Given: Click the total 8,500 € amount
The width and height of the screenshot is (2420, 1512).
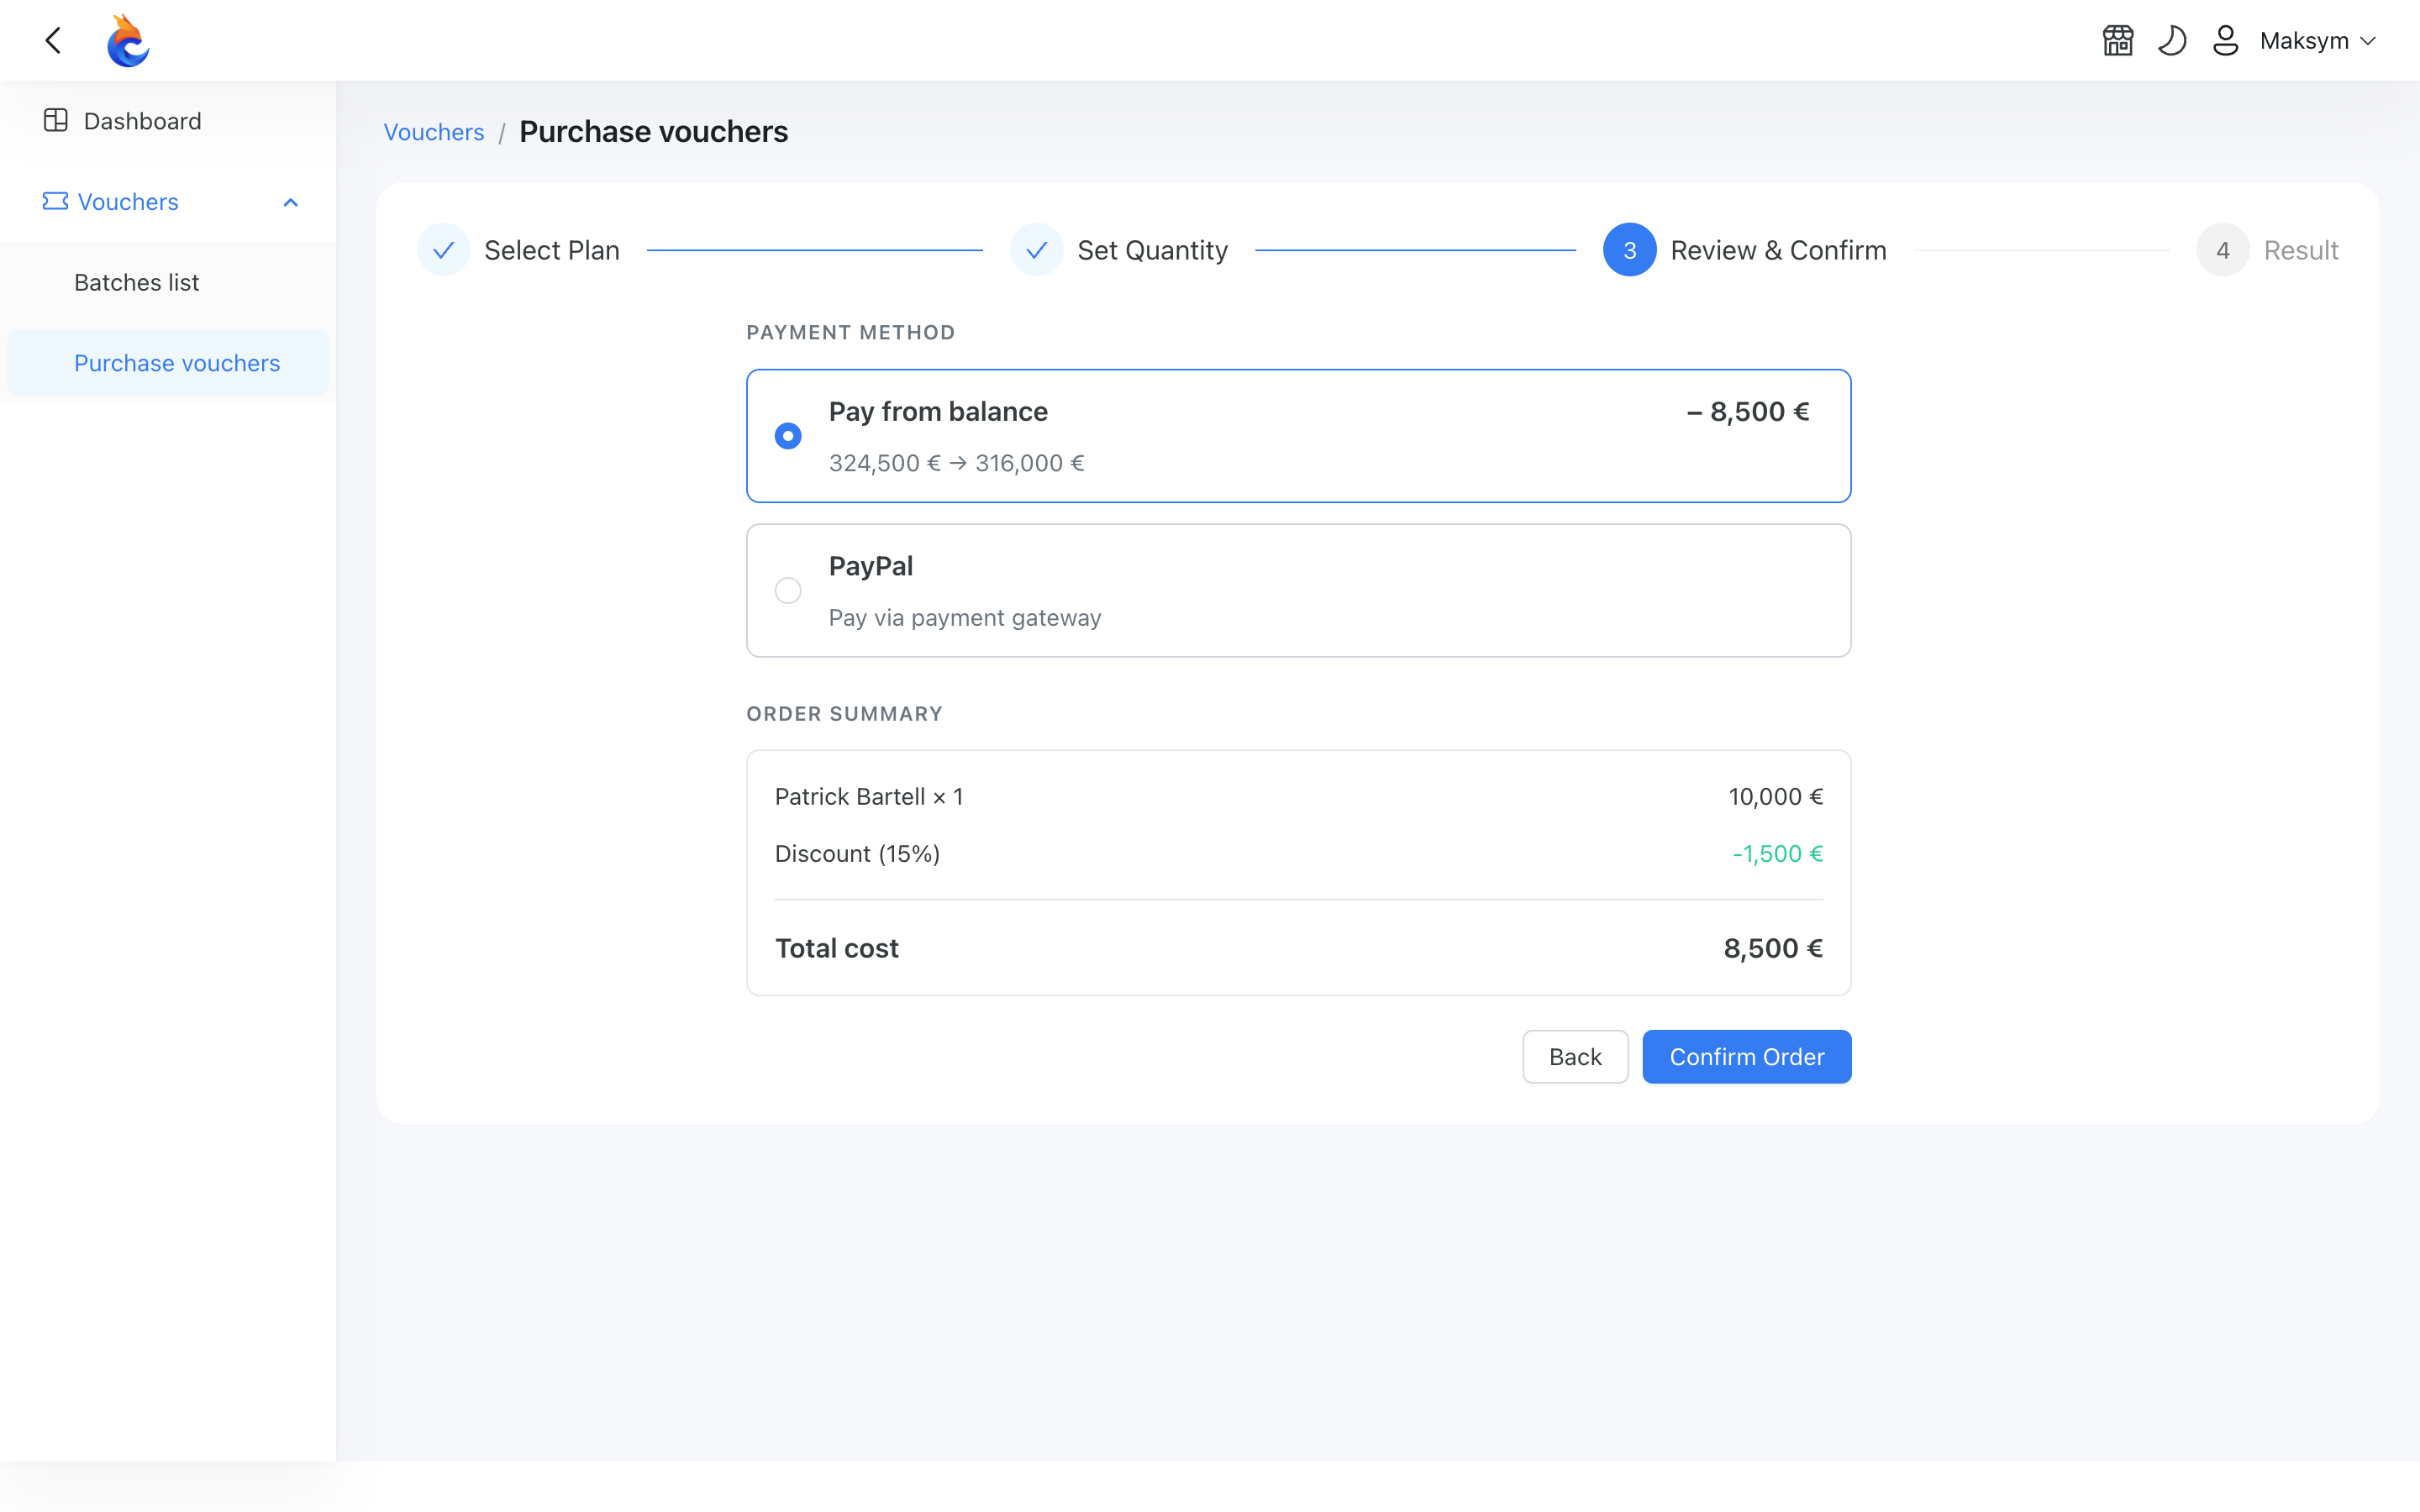Looking at the screenshot, I should click(1773, 948).
